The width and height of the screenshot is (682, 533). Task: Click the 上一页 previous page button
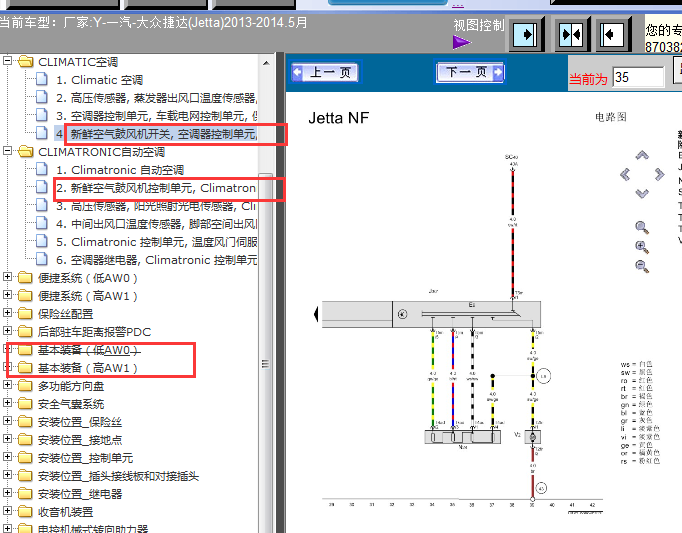325,72
